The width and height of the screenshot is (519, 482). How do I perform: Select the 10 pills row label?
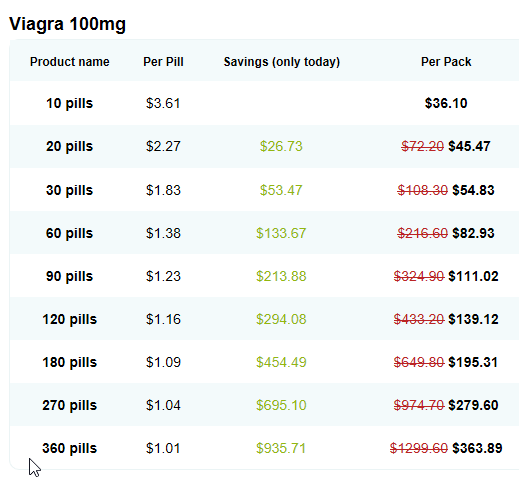pyautogui.click(x=69, y=103)
